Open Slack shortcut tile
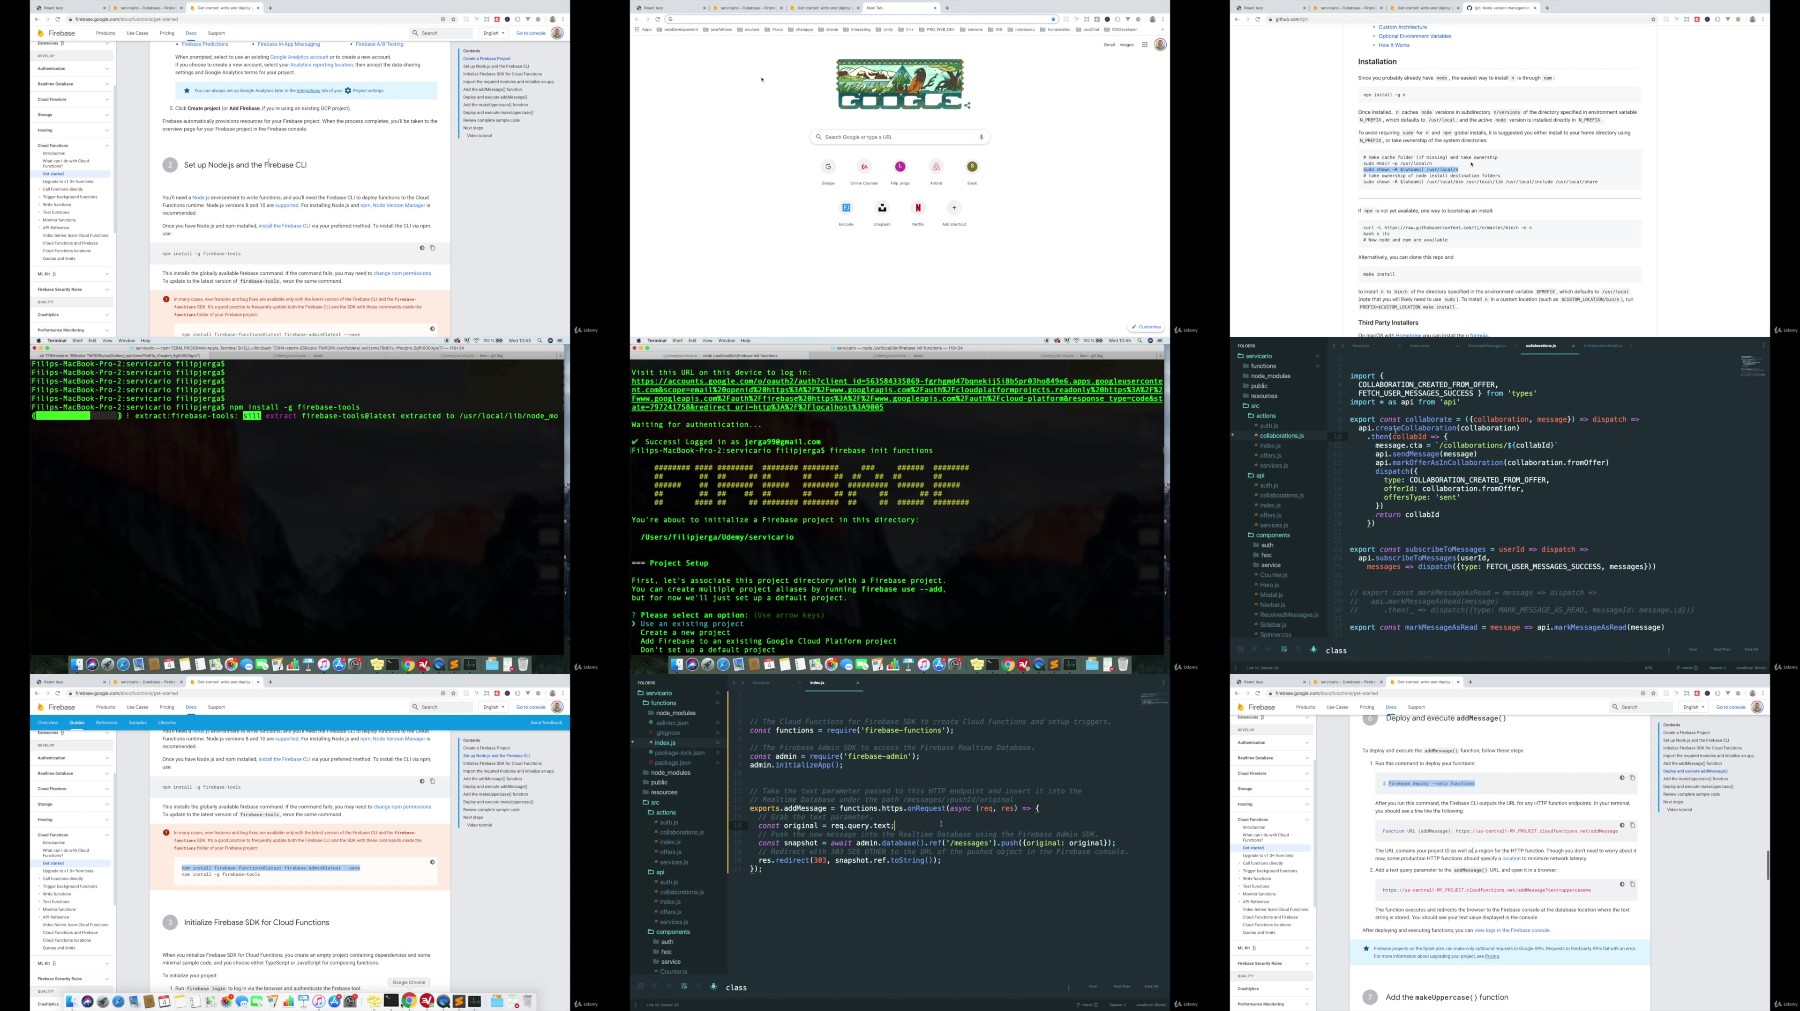This screenshot has width=1800, height=1011. coord(972,167)
